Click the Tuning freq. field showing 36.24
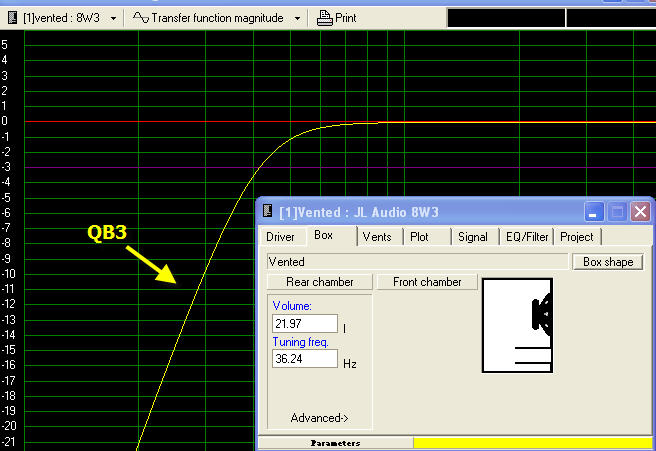 pos(305,359)
